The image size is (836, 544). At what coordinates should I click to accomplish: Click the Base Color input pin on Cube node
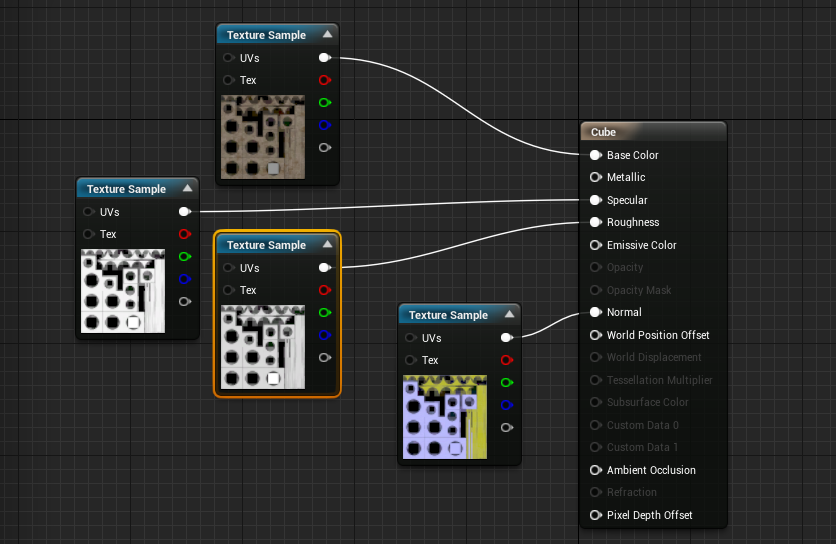tap(595, 155)
